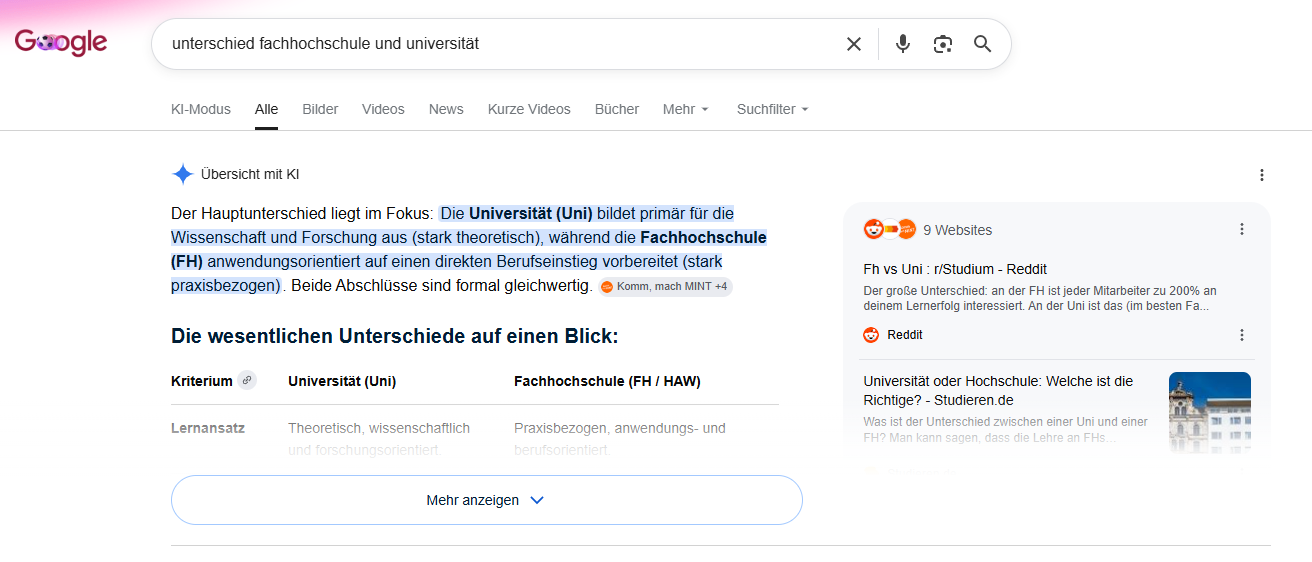The width and height of the screenshot is (1312, 562).
Task: Open the Bücher tab
Action: click(616, 109)
